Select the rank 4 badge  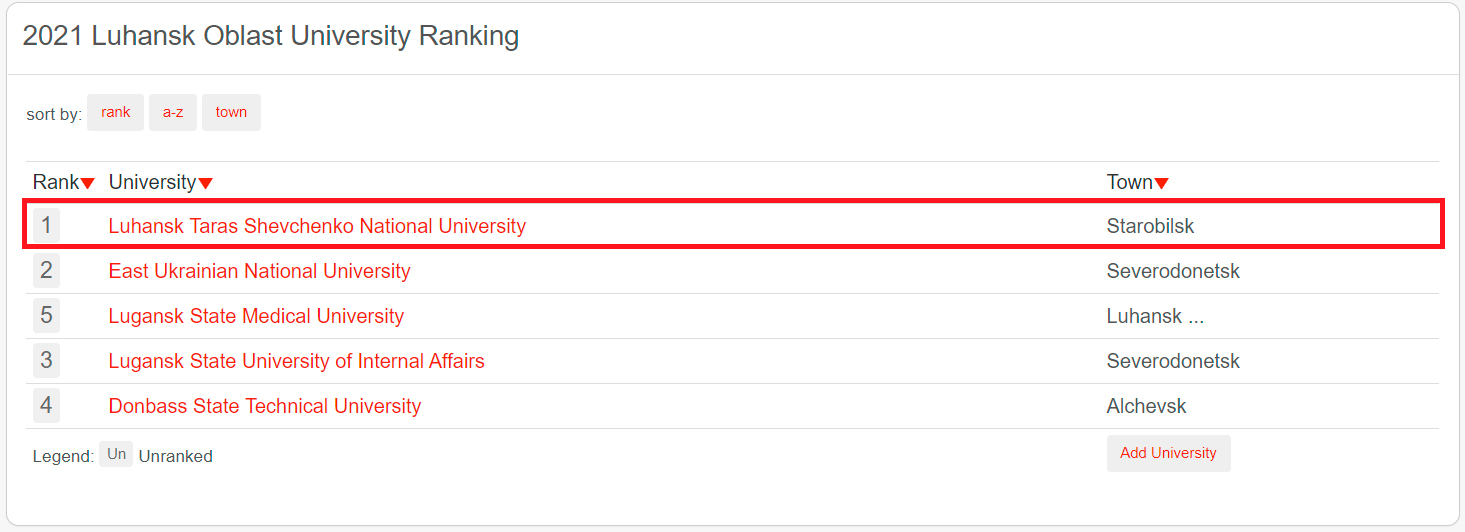coord(46,405)
